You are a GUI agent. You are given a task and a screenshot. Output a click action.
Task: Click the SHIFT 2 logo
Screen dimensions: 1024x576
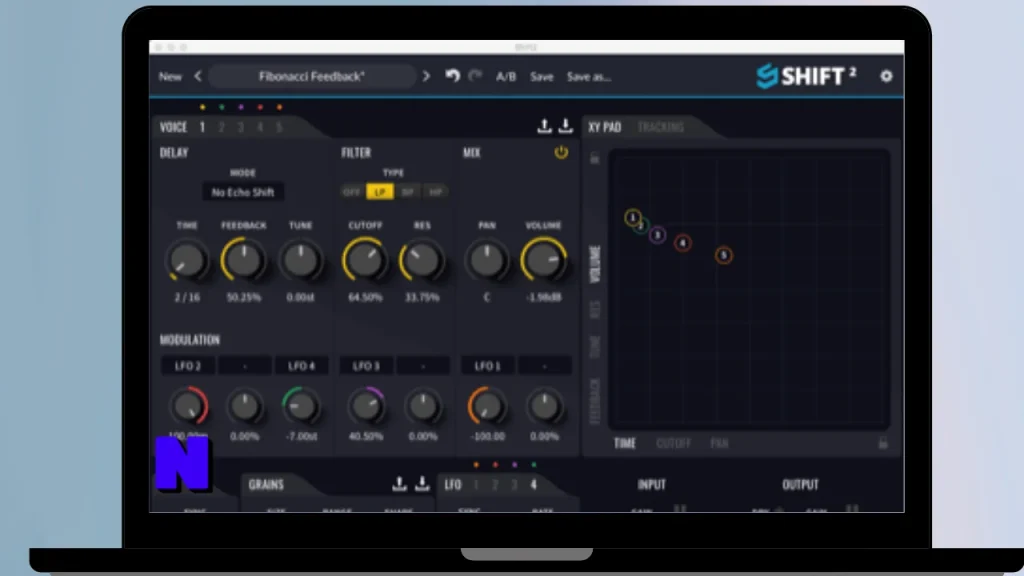pyautogui.click(x=807, y=76)
